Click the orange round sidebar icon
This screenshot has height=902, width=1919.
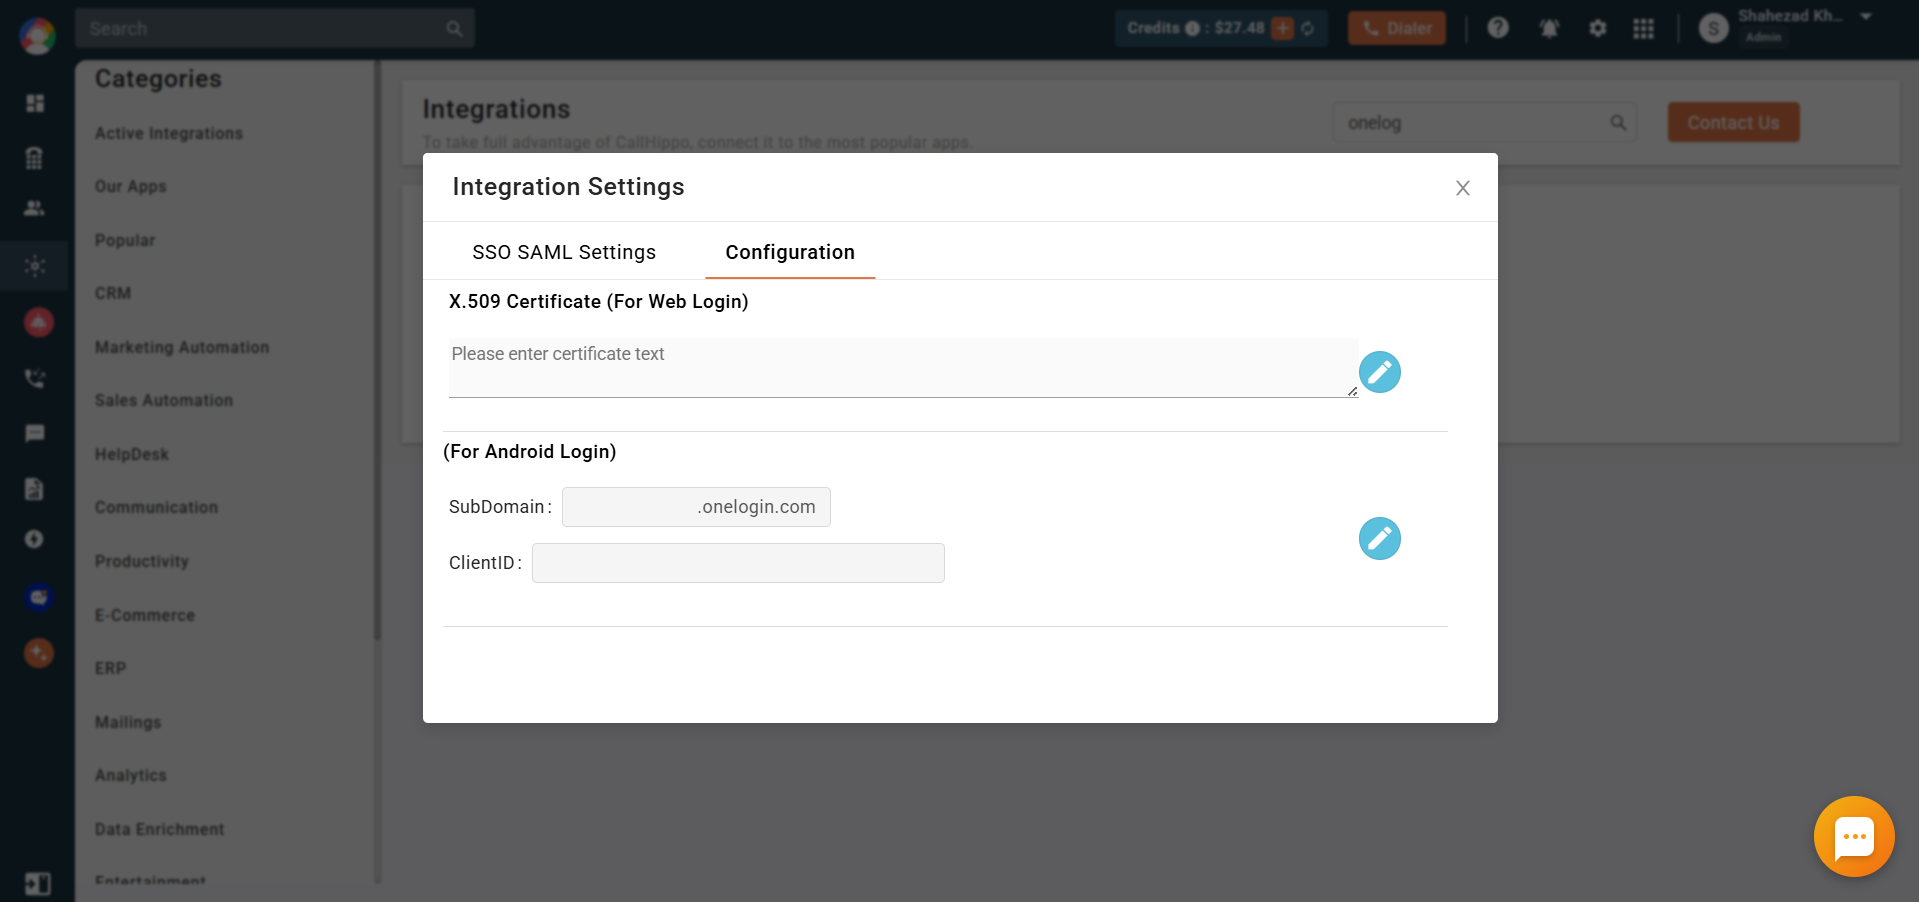tap(38, 653)
